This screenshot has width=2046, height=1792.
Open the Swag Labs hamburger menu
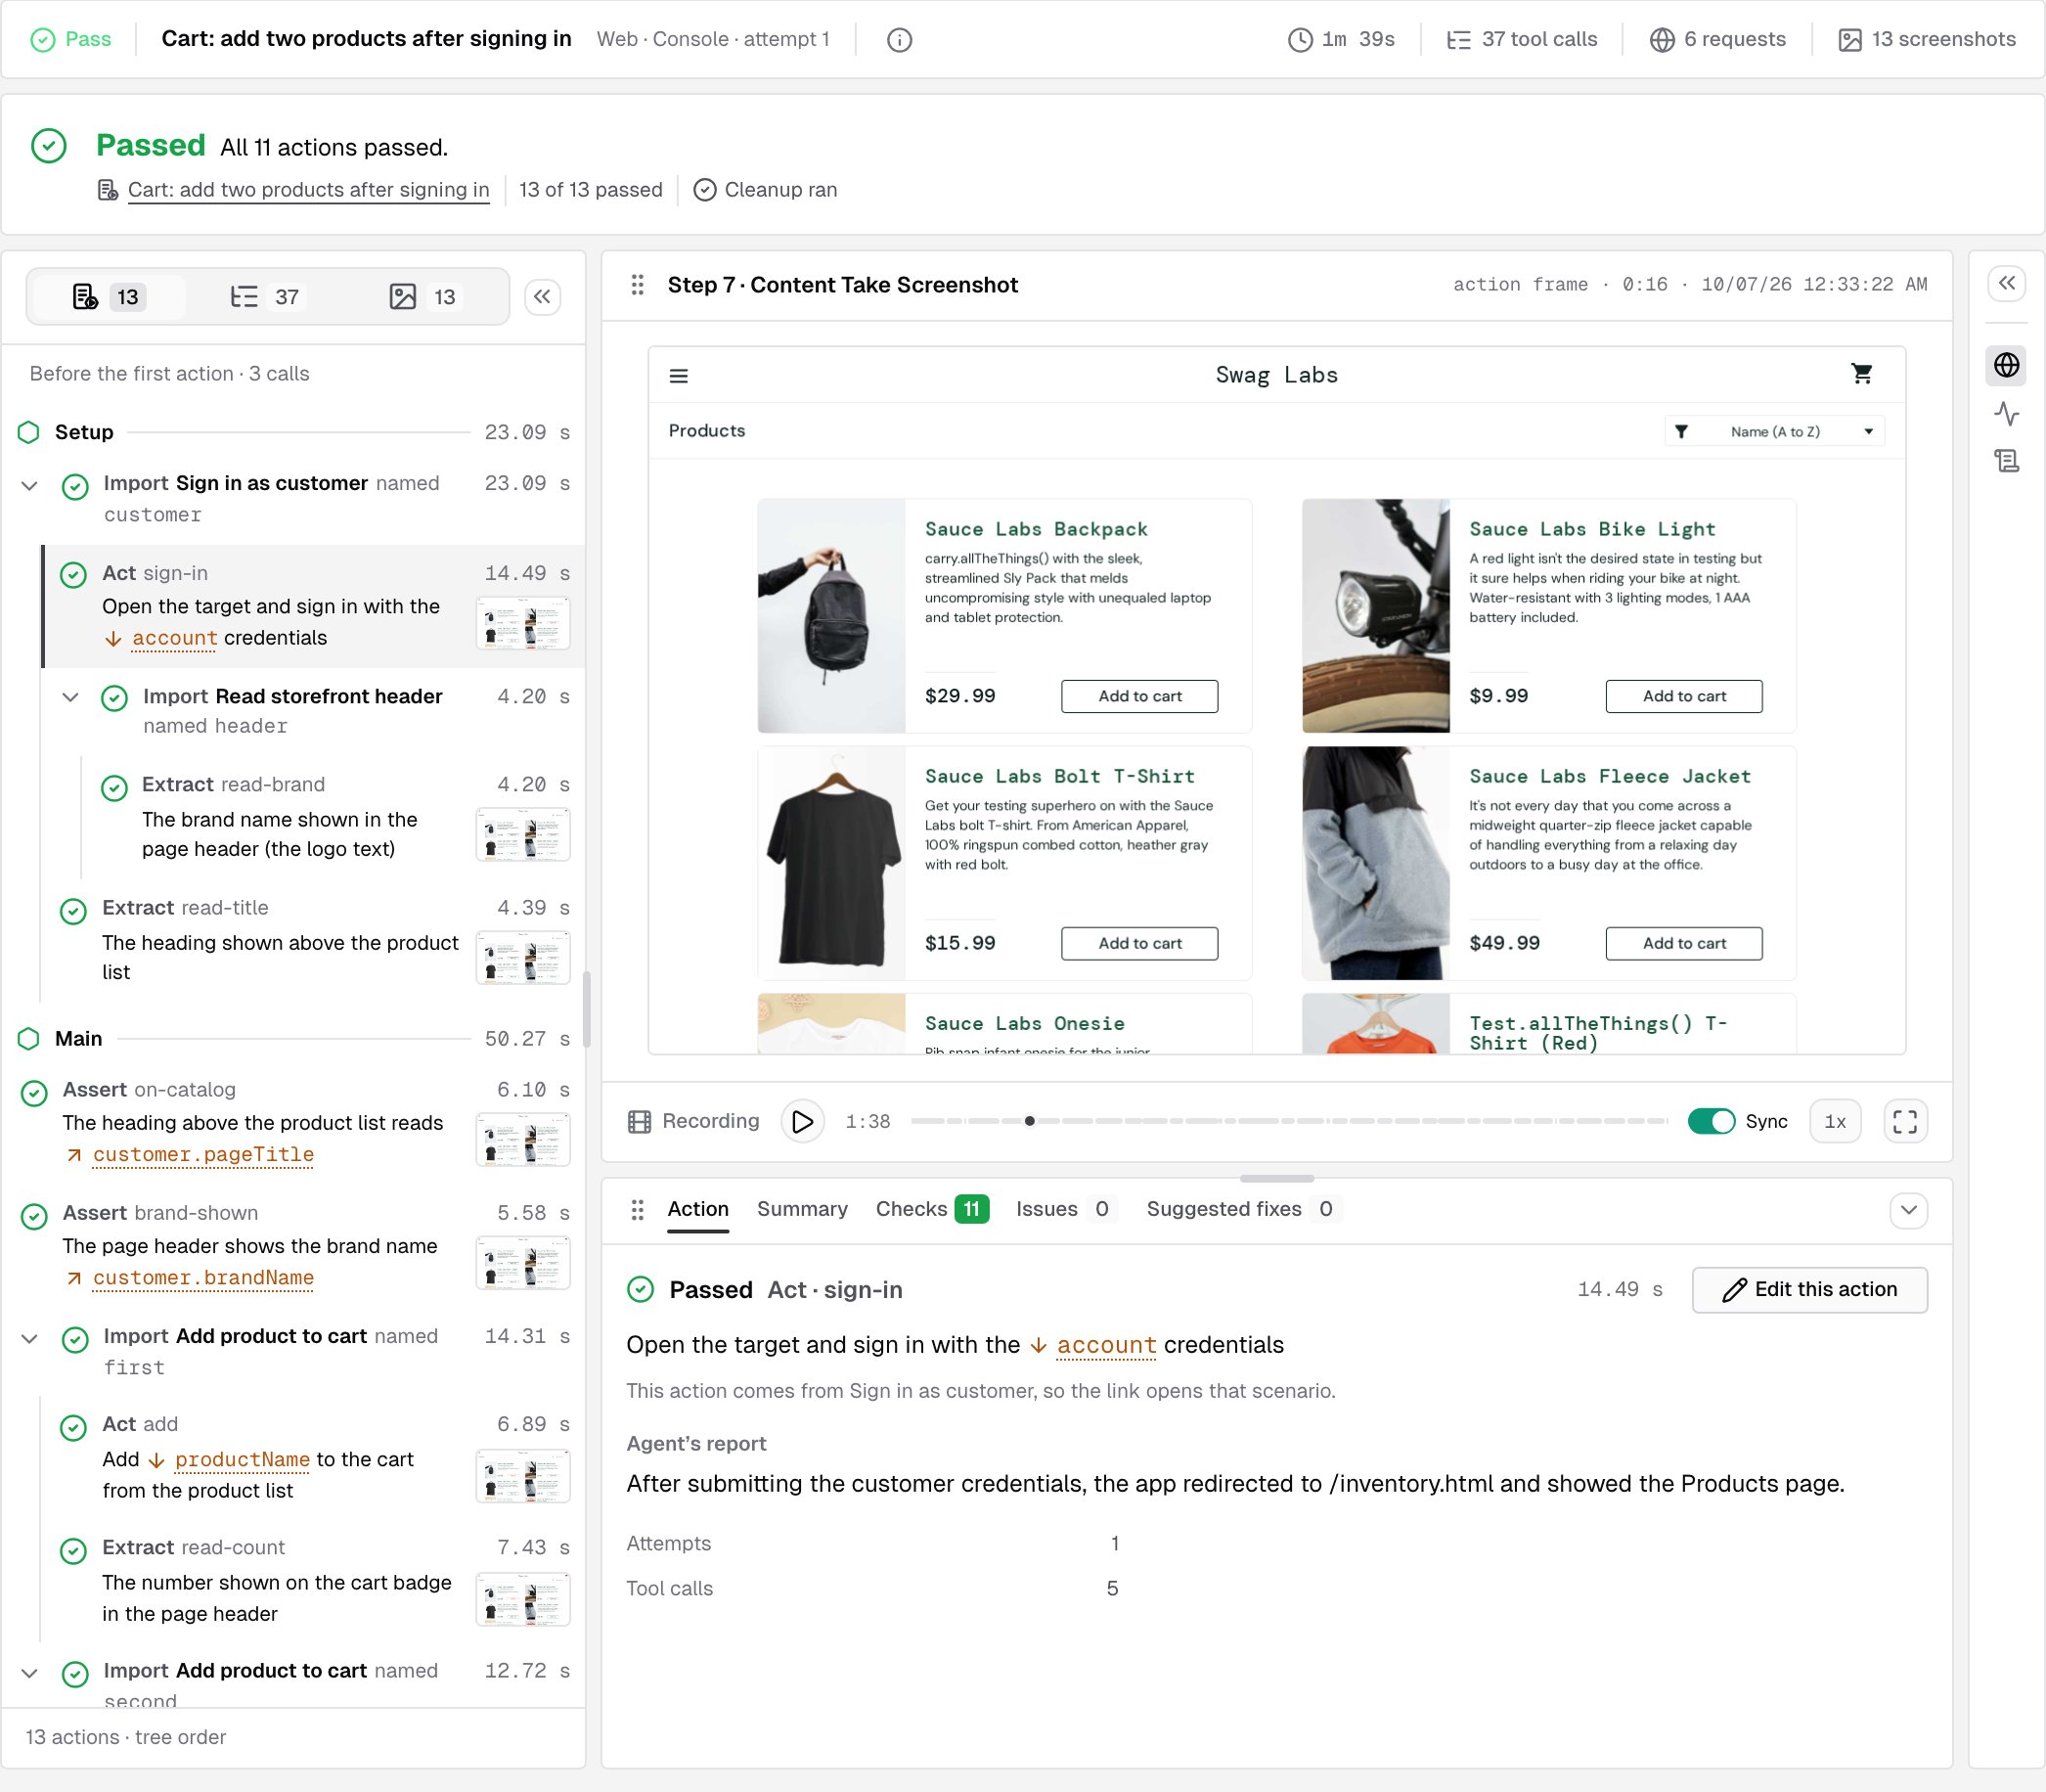(x=678, y=376)
